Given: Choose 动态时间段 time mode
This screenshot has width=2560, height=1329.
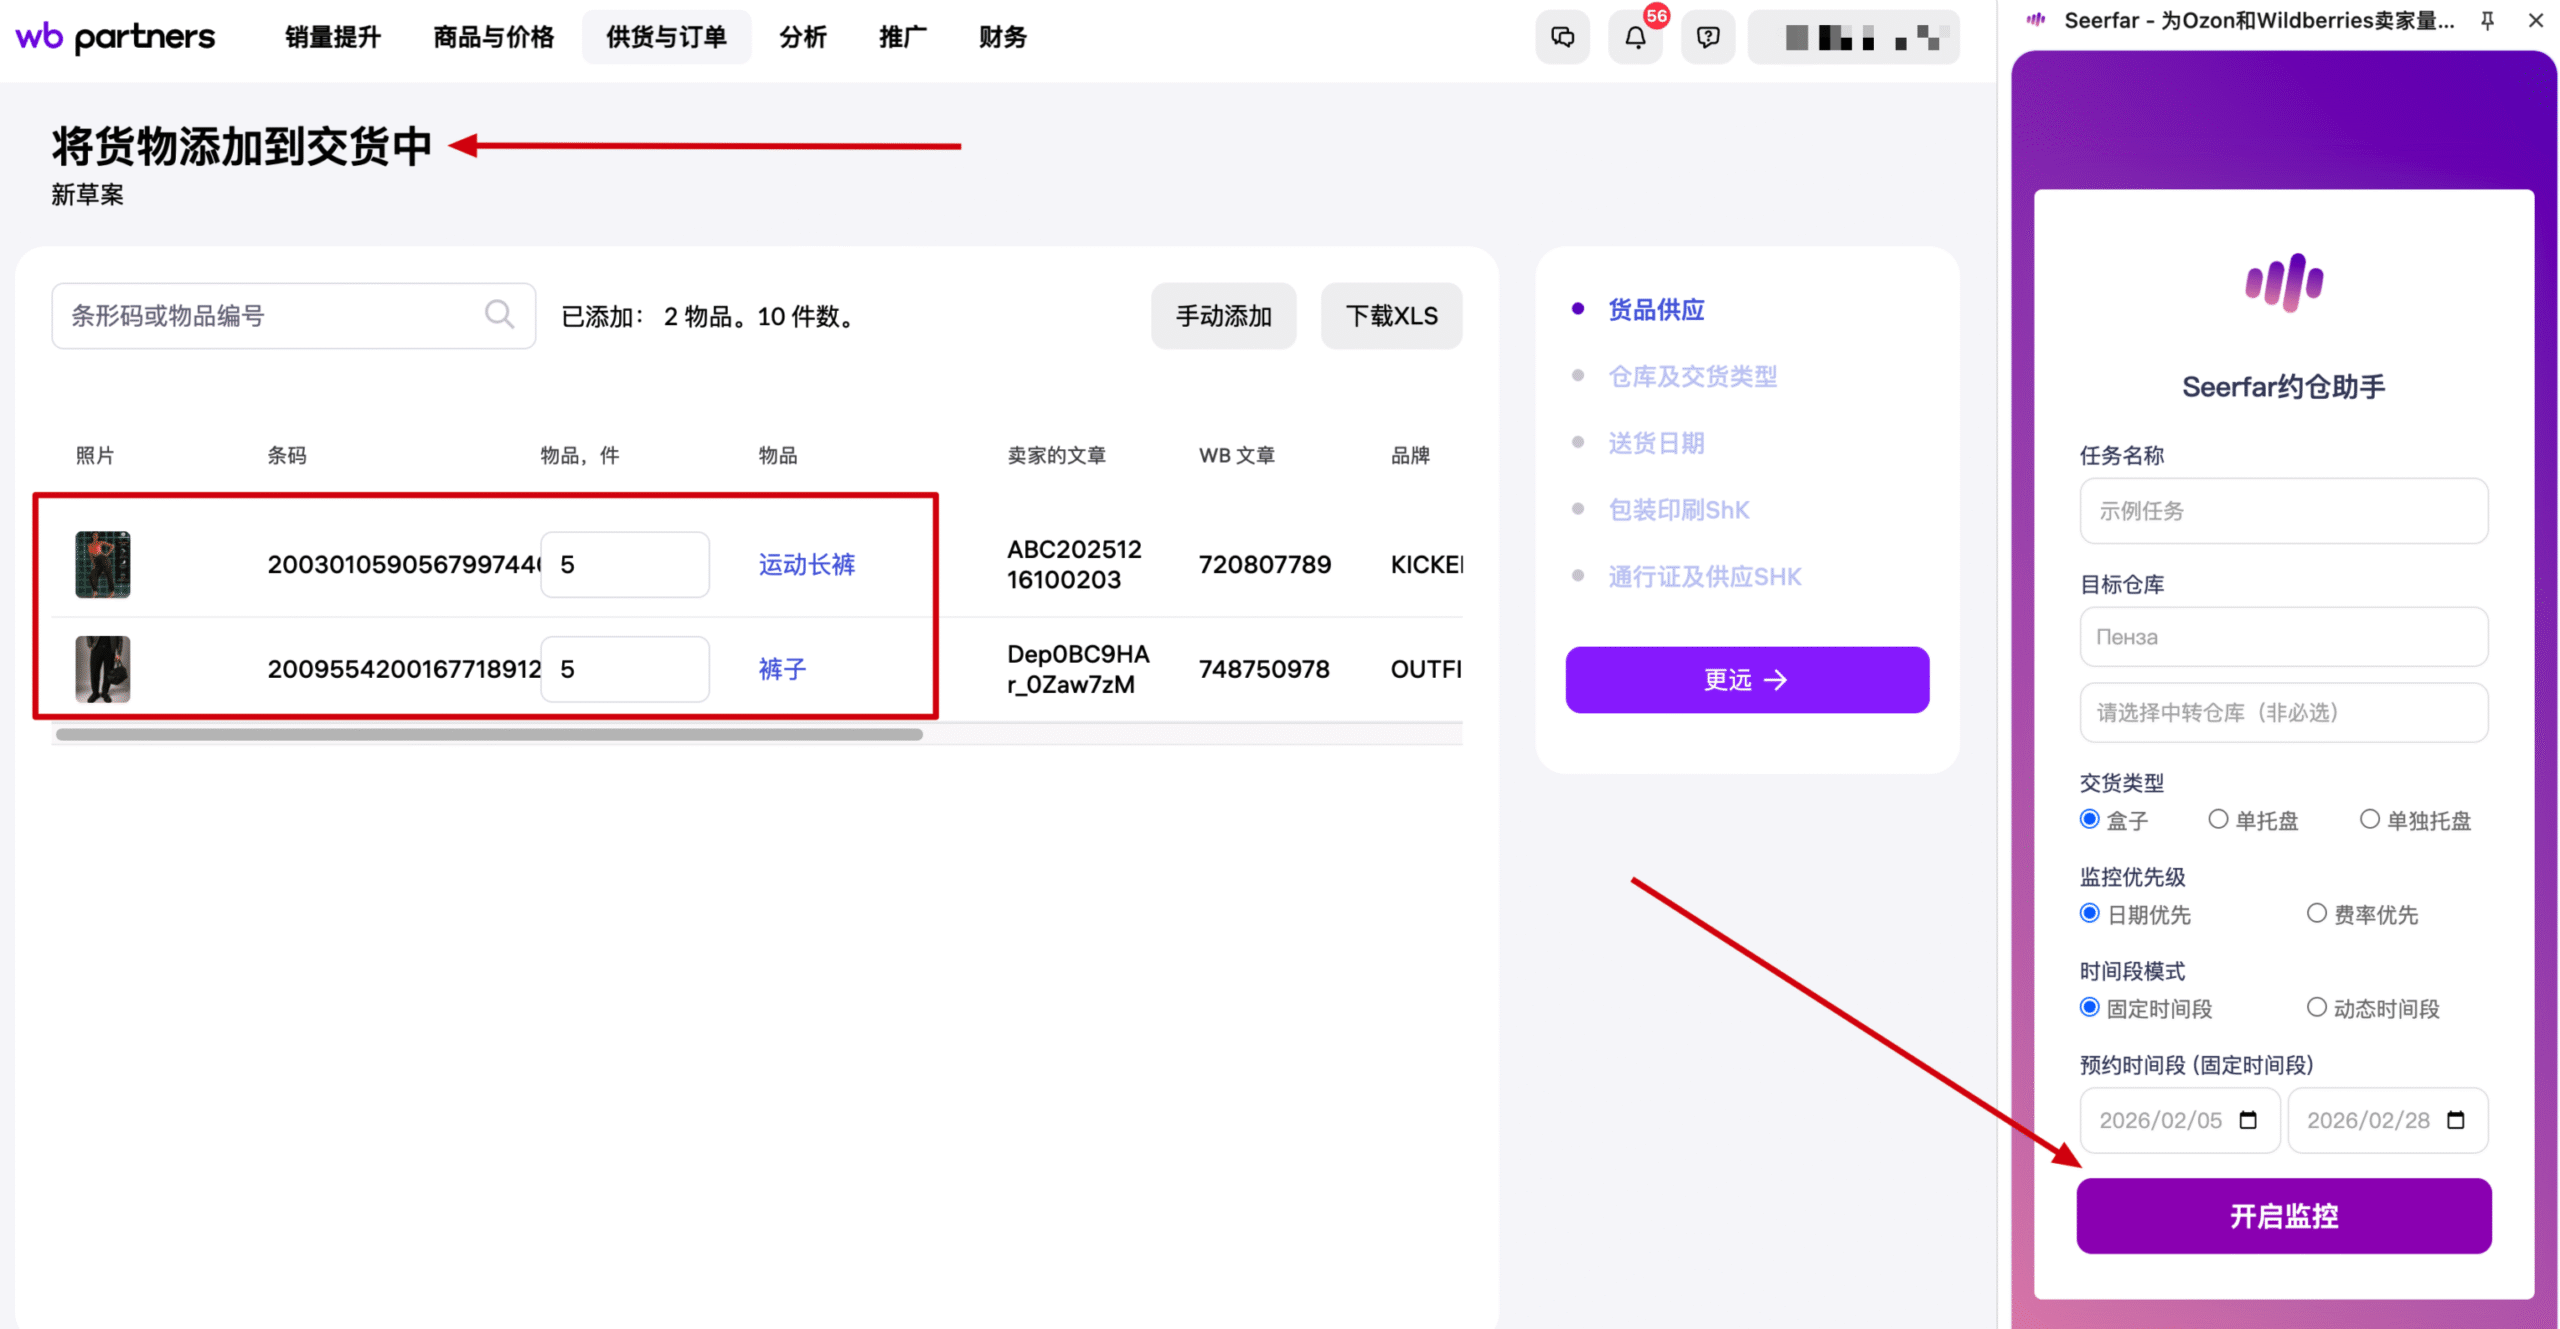Looking at the screenshot, I should pyautogui.click(x=2316, y=1007).
